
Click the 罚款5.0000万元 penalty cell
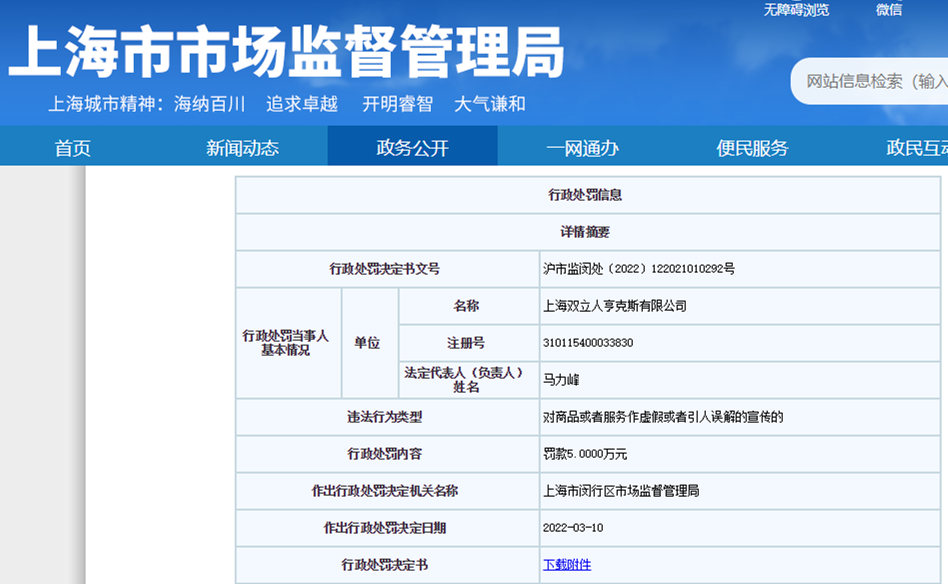585,454
